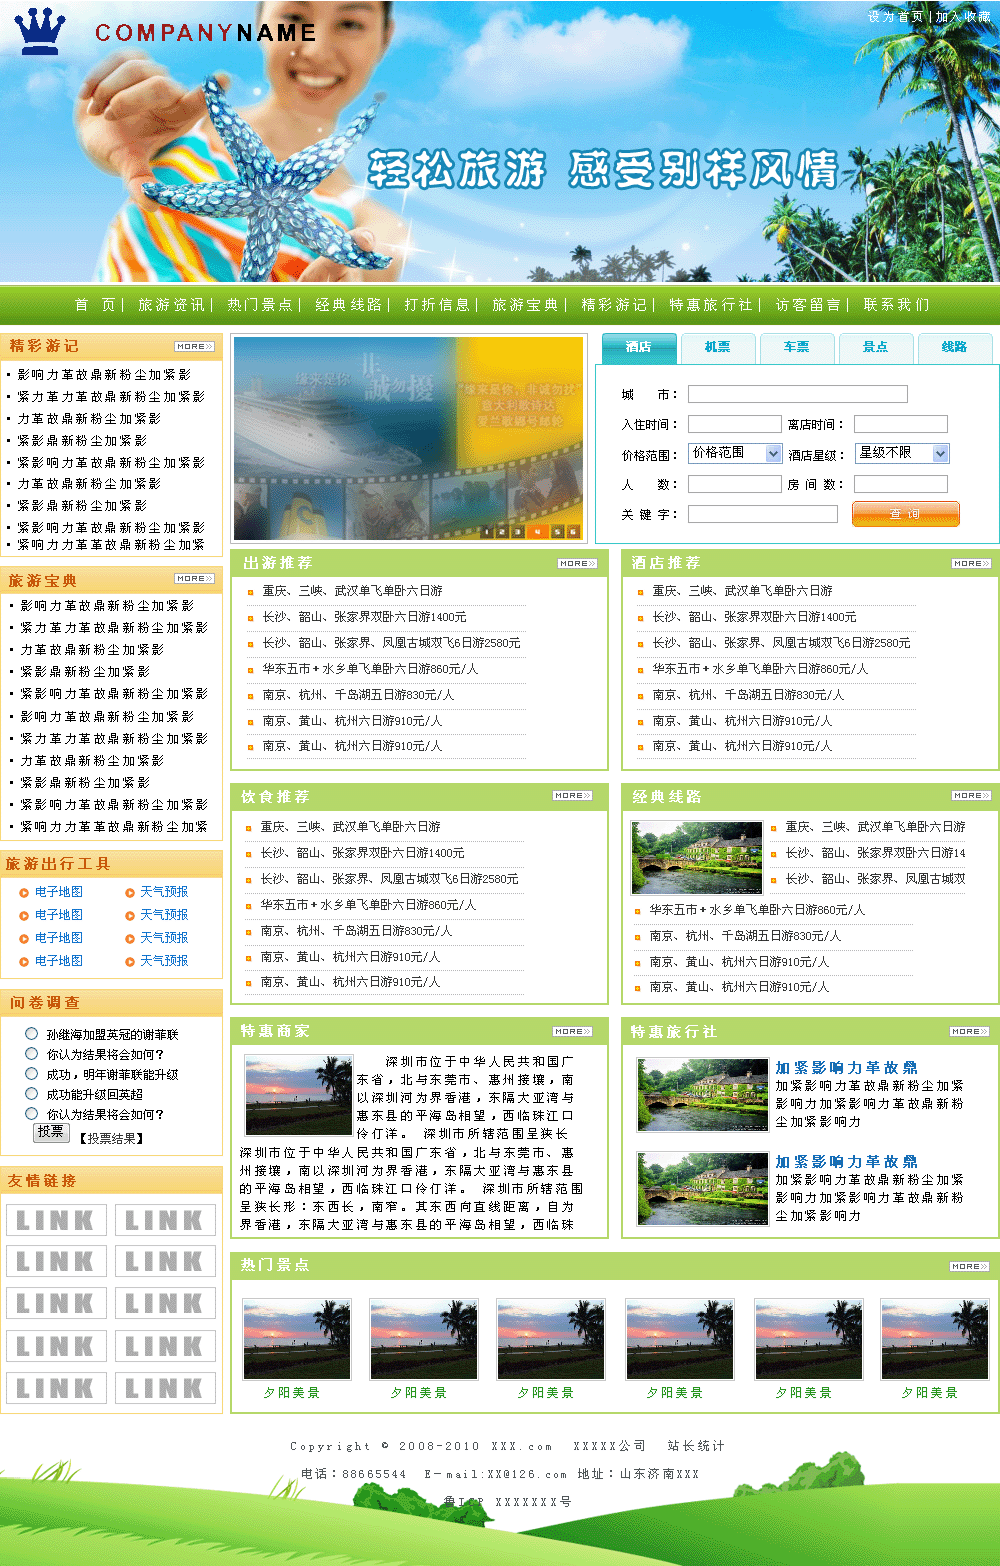Select the 成功能升级回英超 radio option

click(x=32, y=1094)
